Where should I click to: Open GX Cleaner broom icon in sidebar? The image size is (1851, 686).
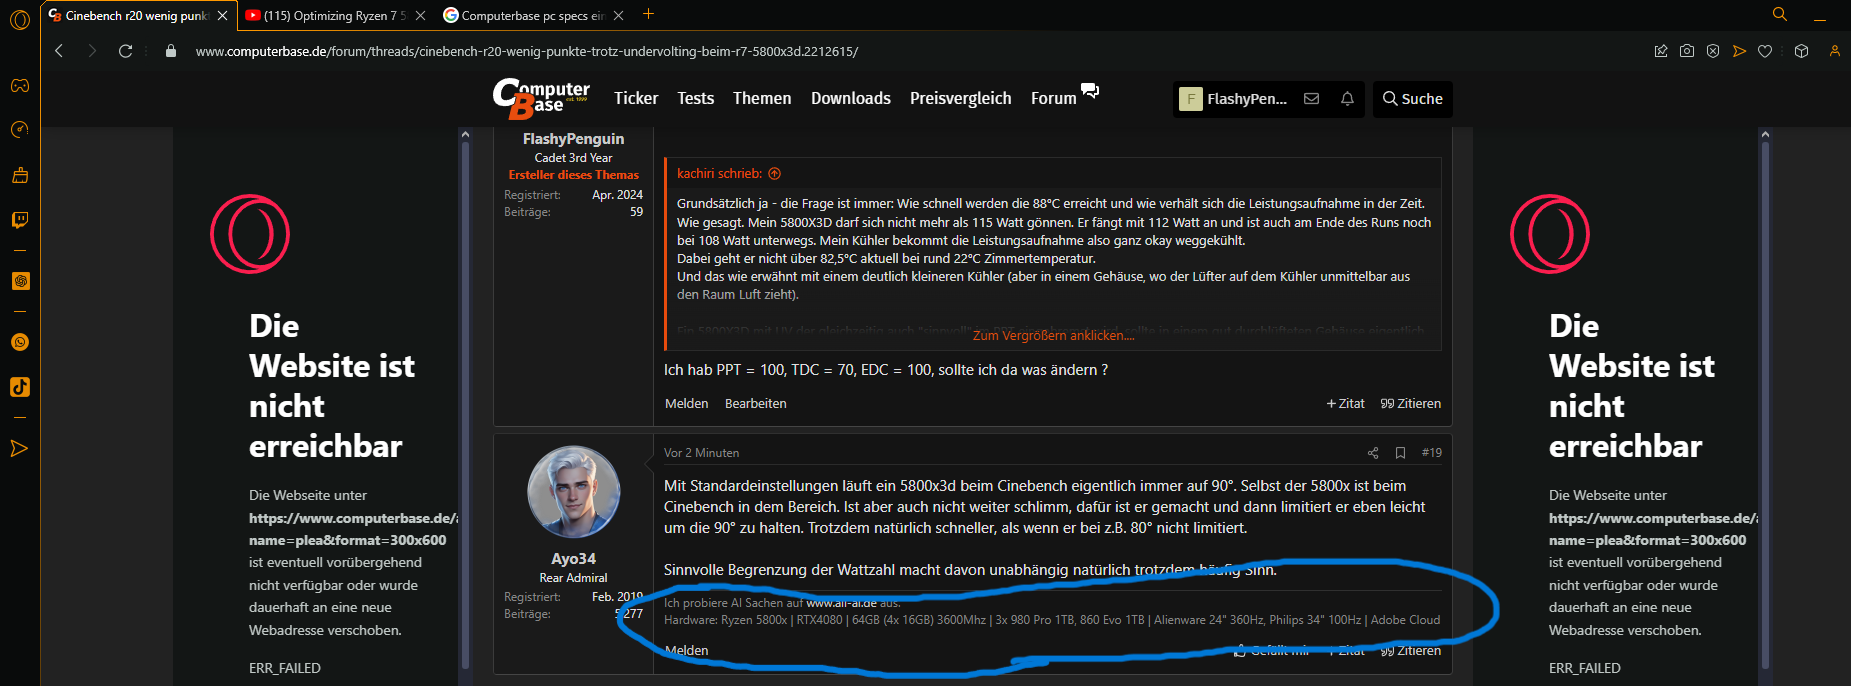tap(20, 175)
